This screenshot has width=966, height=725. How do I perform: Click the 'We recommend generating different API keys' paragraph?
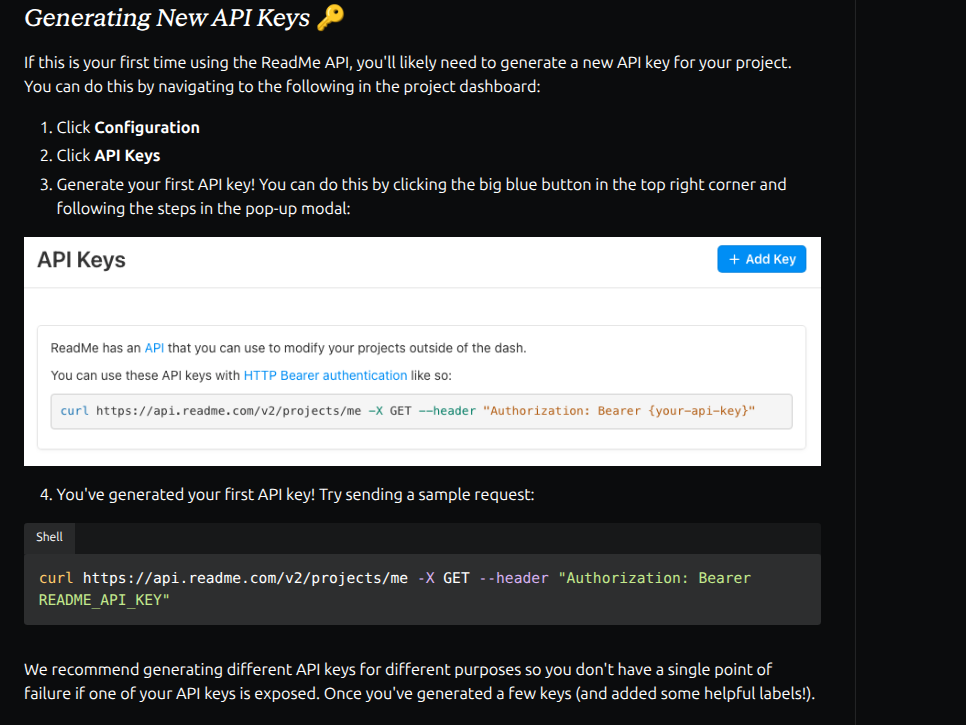click(x=419, y=681)
